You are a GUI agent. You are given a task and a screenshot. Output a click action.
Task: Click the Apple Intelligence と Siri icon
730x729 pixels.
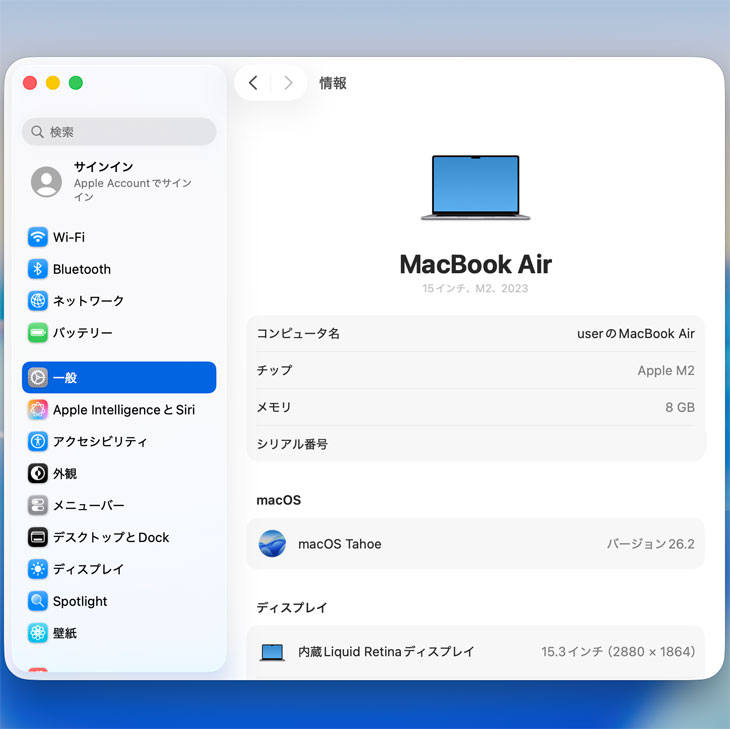point(38,410)
